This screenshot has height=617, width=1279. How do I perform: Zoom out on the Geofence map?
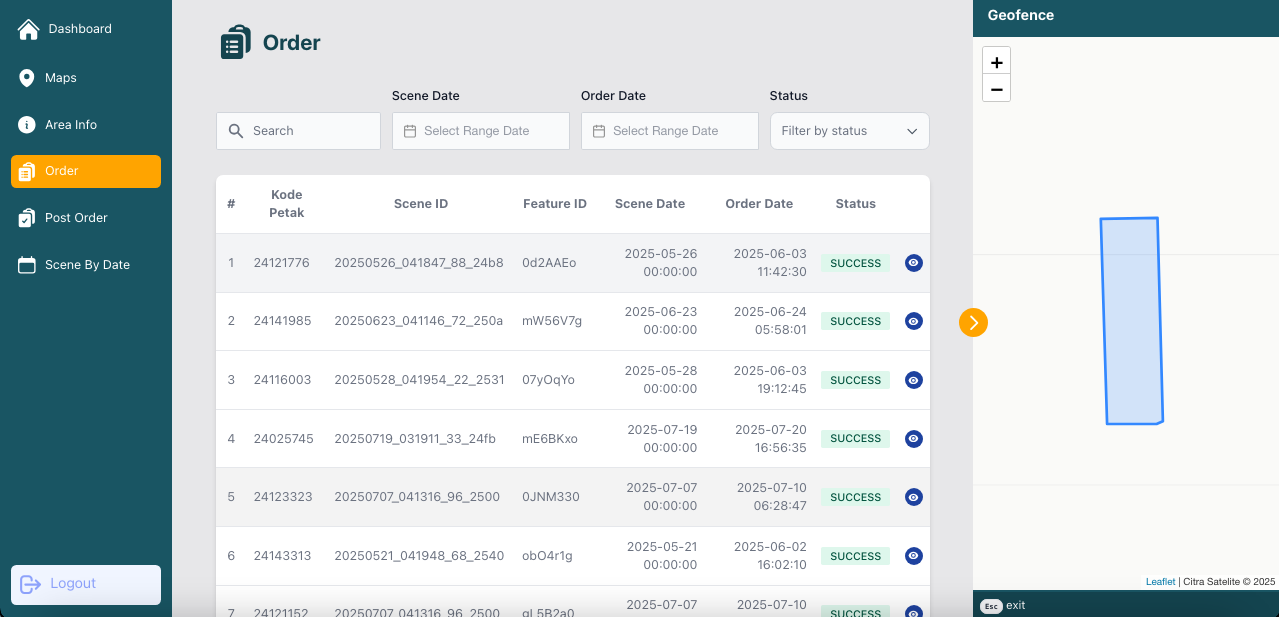point(996,89)
